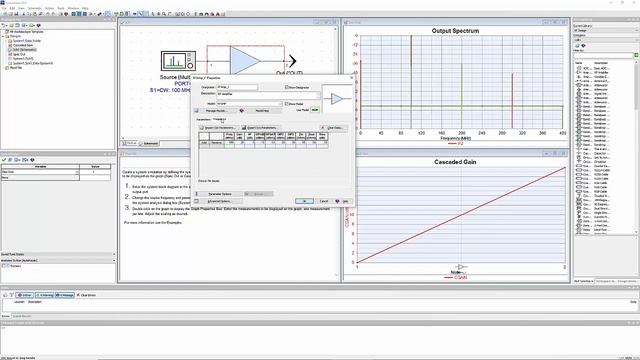The image size is (640, 360).
Task: Click the Export CSV Parameters disk icon
Action: pos(244,128)
